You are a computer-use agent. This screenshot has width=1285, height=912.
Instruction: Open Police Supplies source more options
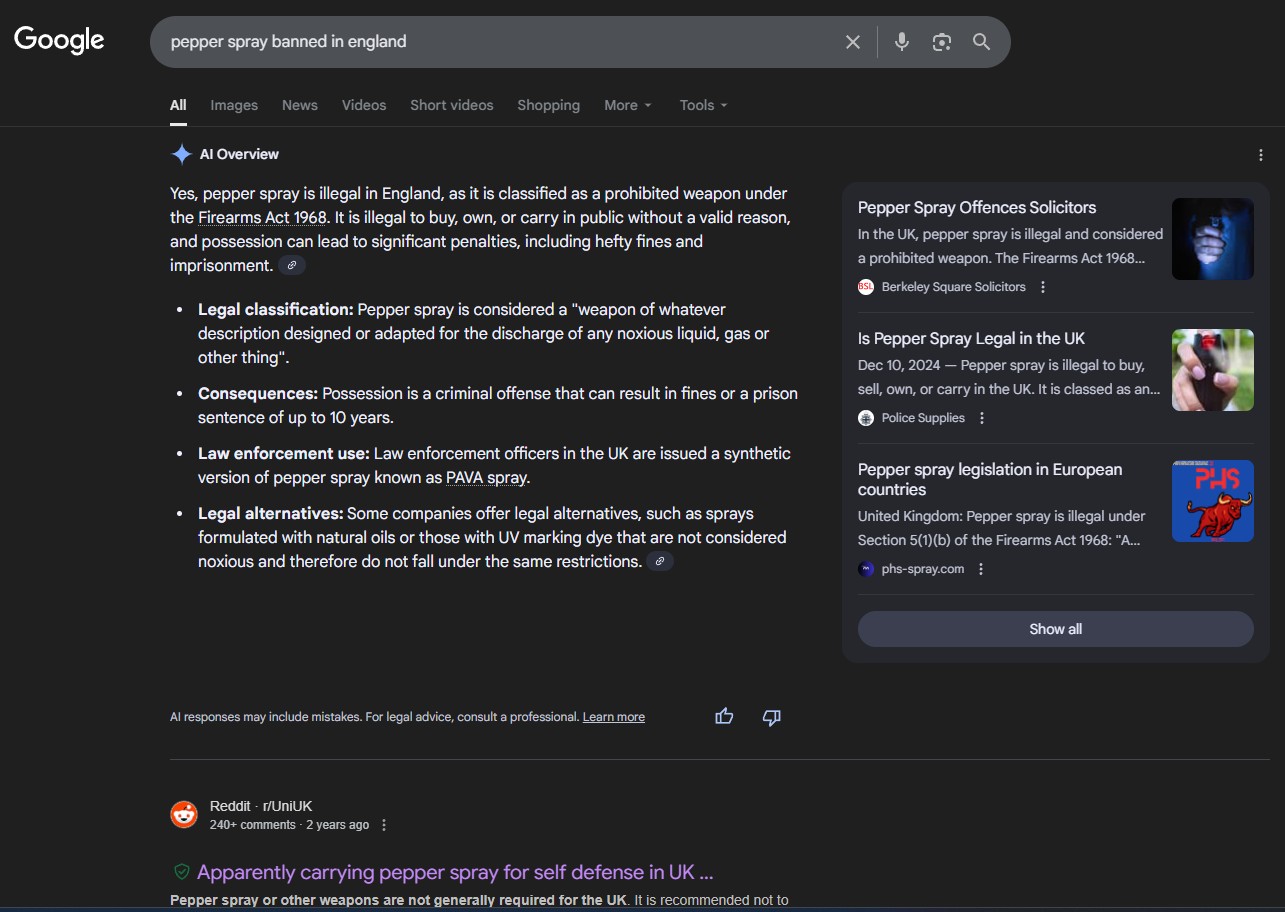[x=982, y=418]
